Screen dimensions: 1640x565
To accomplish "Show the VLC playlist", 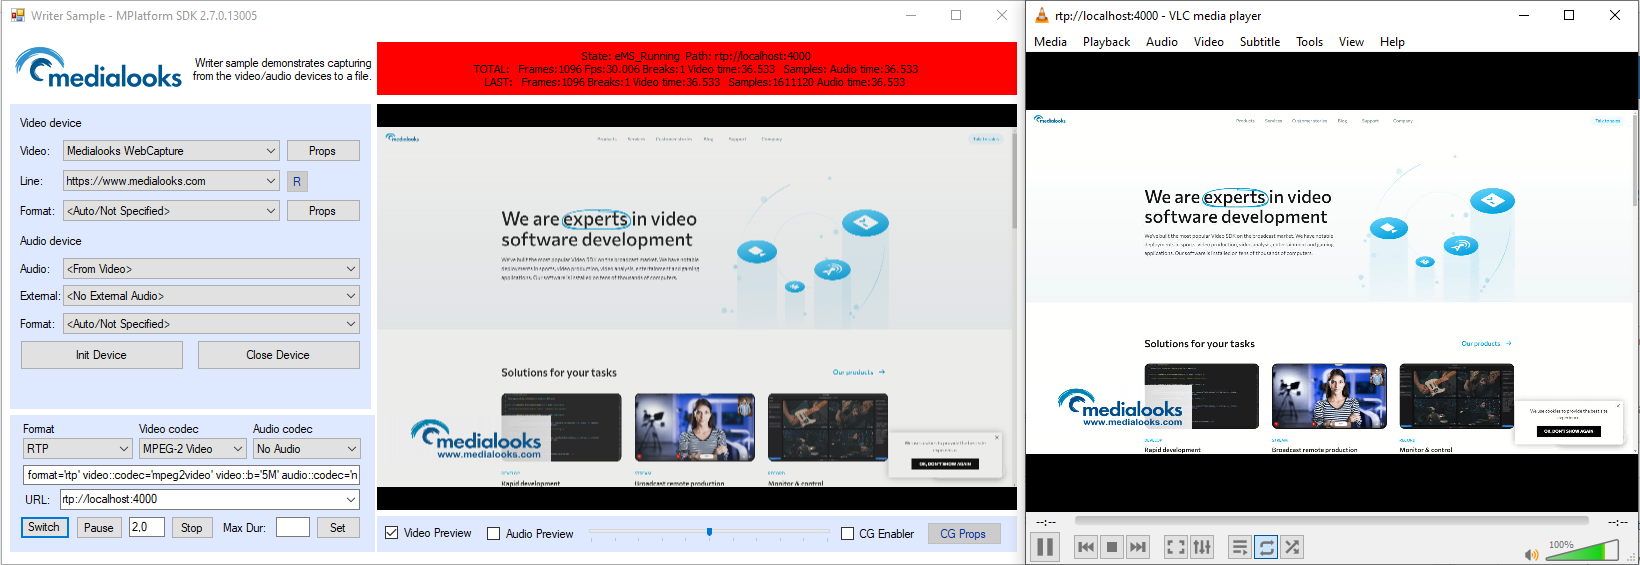I will coord(1240,547).
